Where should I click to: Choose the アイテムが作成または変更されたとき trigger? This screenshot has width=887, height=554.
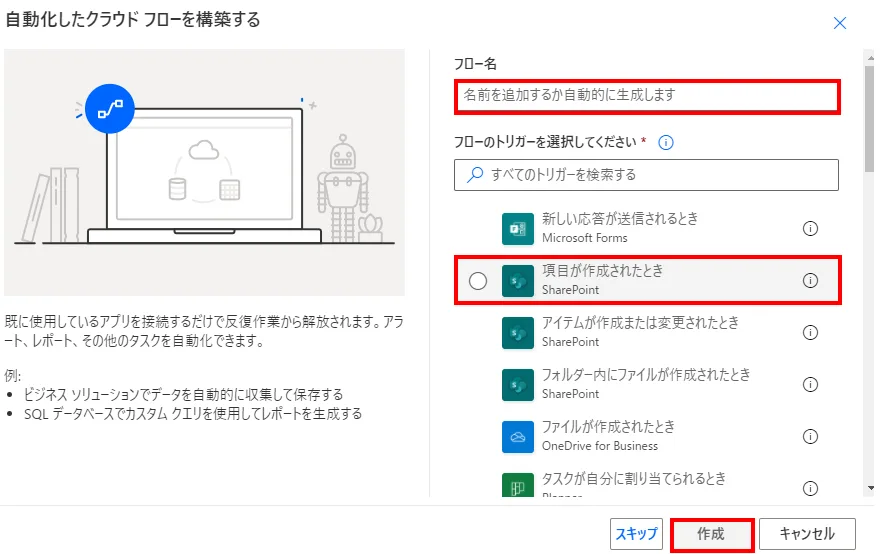tap(640, 332)
